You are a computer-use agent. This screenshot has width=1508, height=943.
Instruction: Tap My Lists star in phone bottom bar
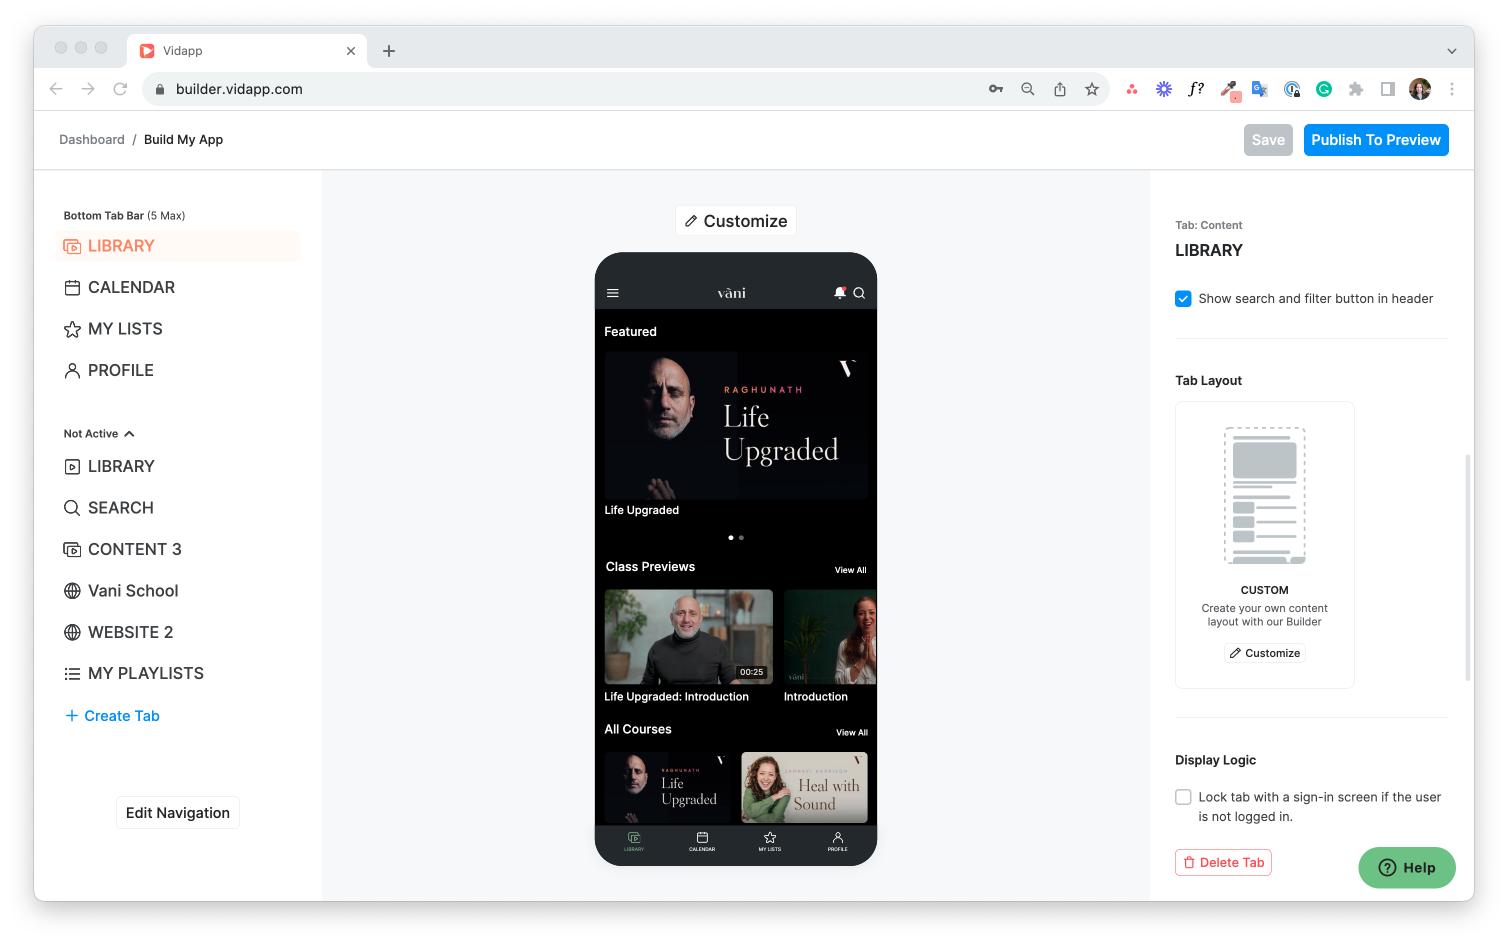click(769, 841)
